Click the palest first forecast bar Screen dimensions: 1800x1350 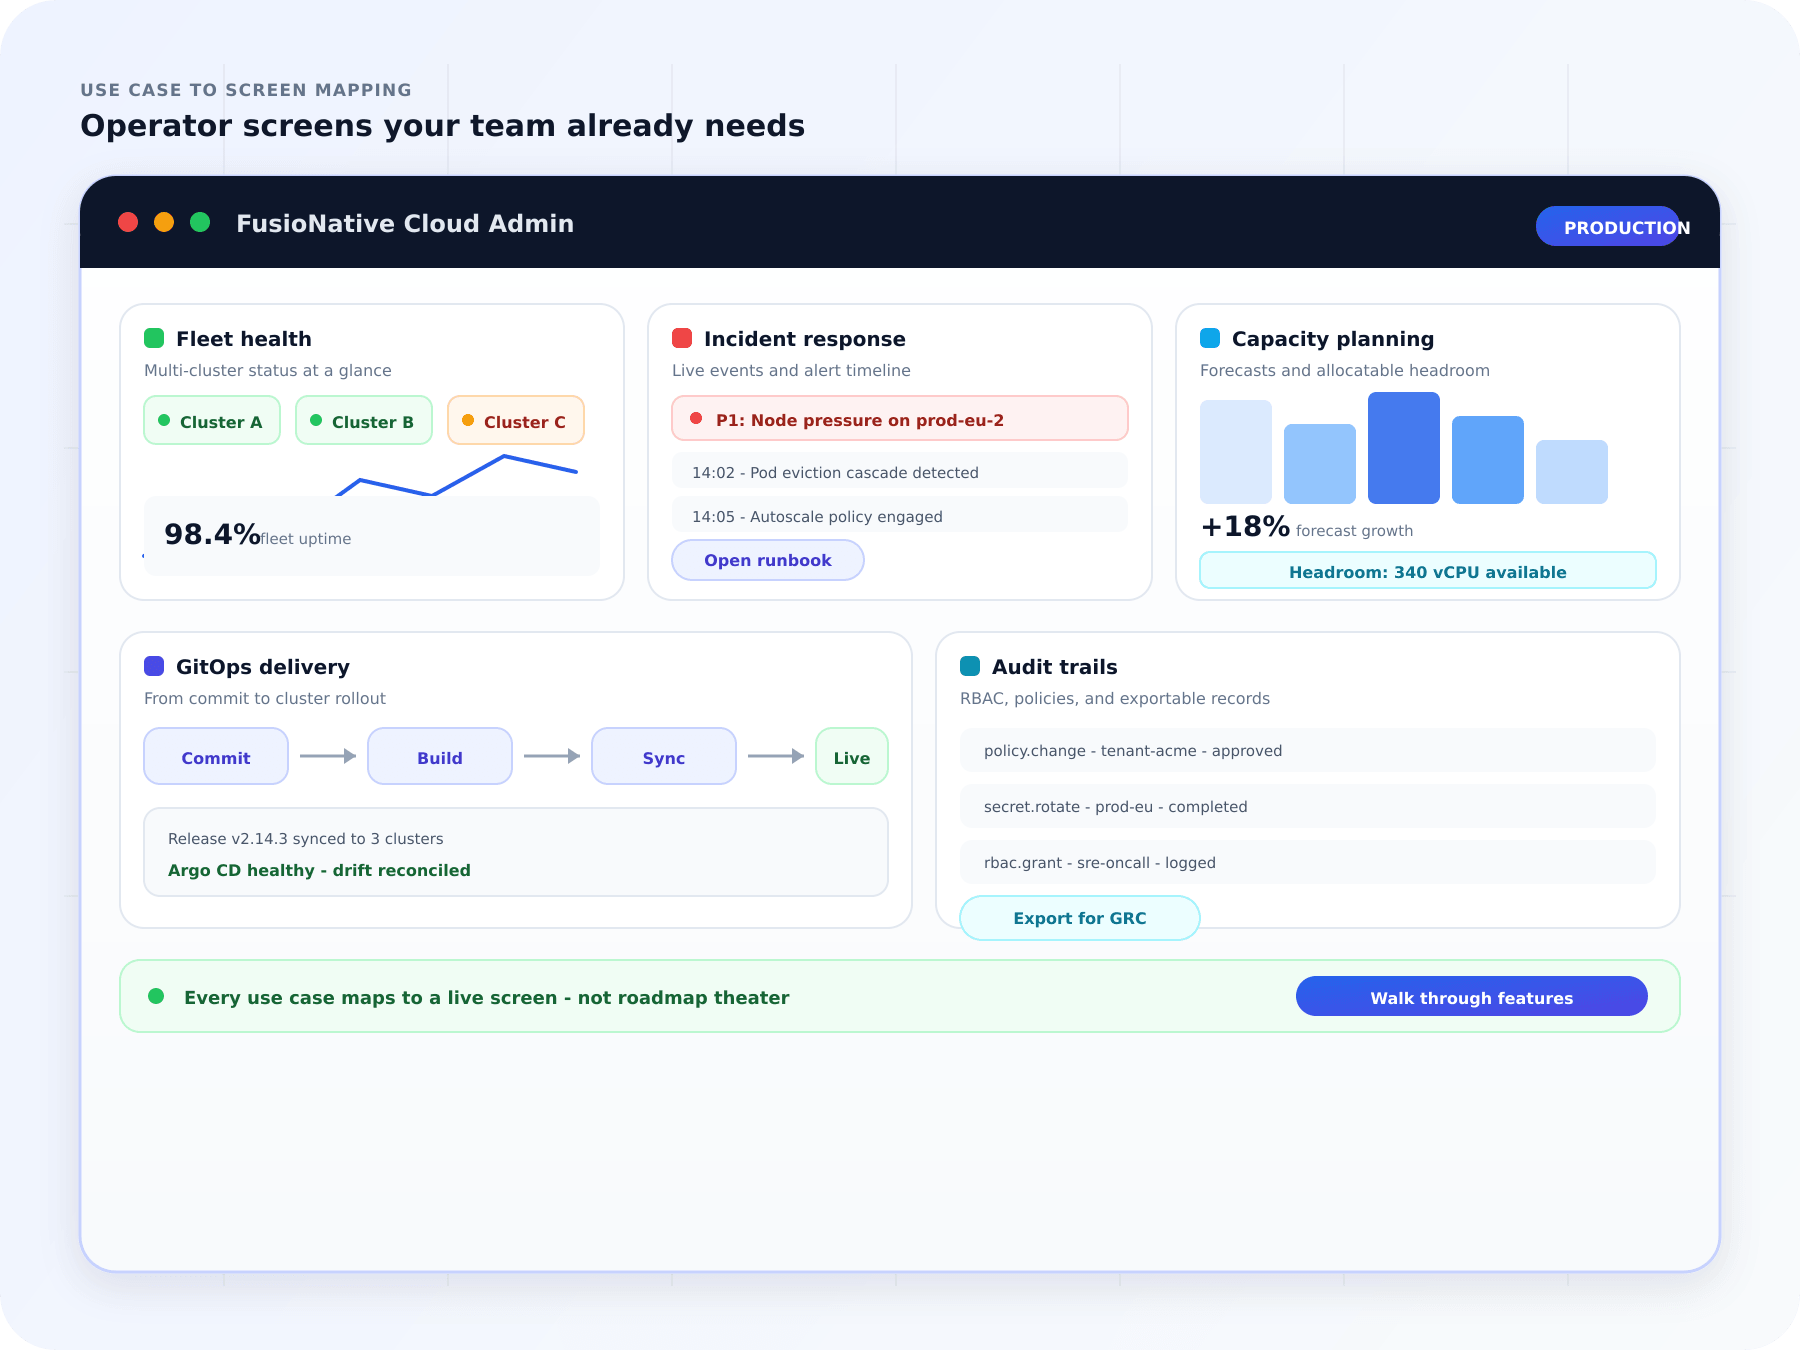(x=1236, y=452)
